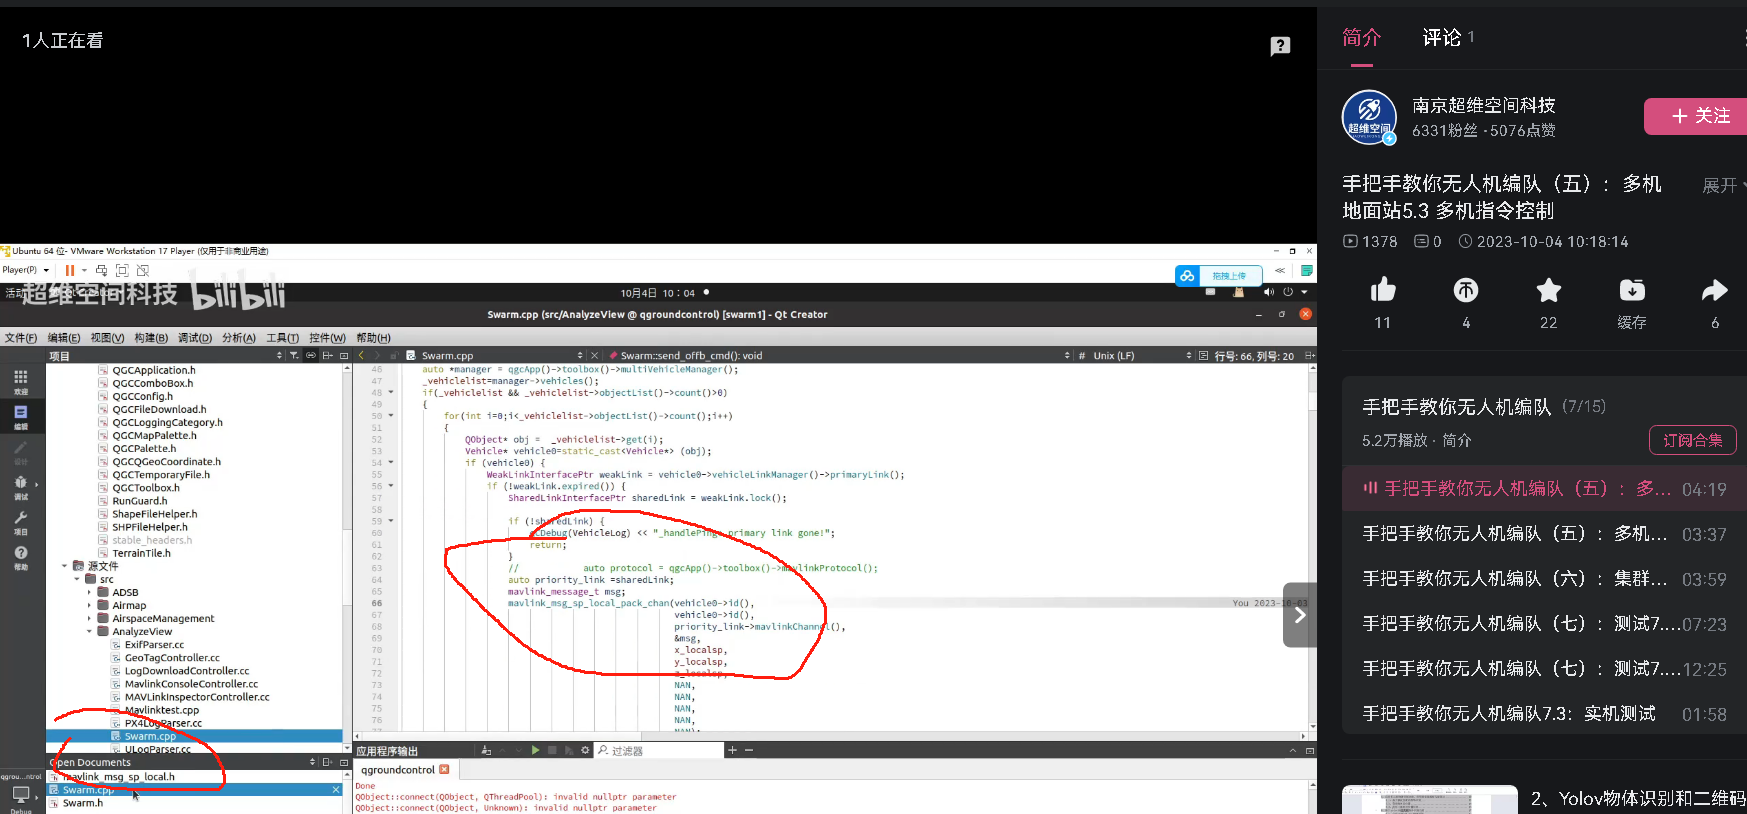Pause the VMware virtual machine
Viewport: 1747px width, 814px height.
click(x=70, y=270)
